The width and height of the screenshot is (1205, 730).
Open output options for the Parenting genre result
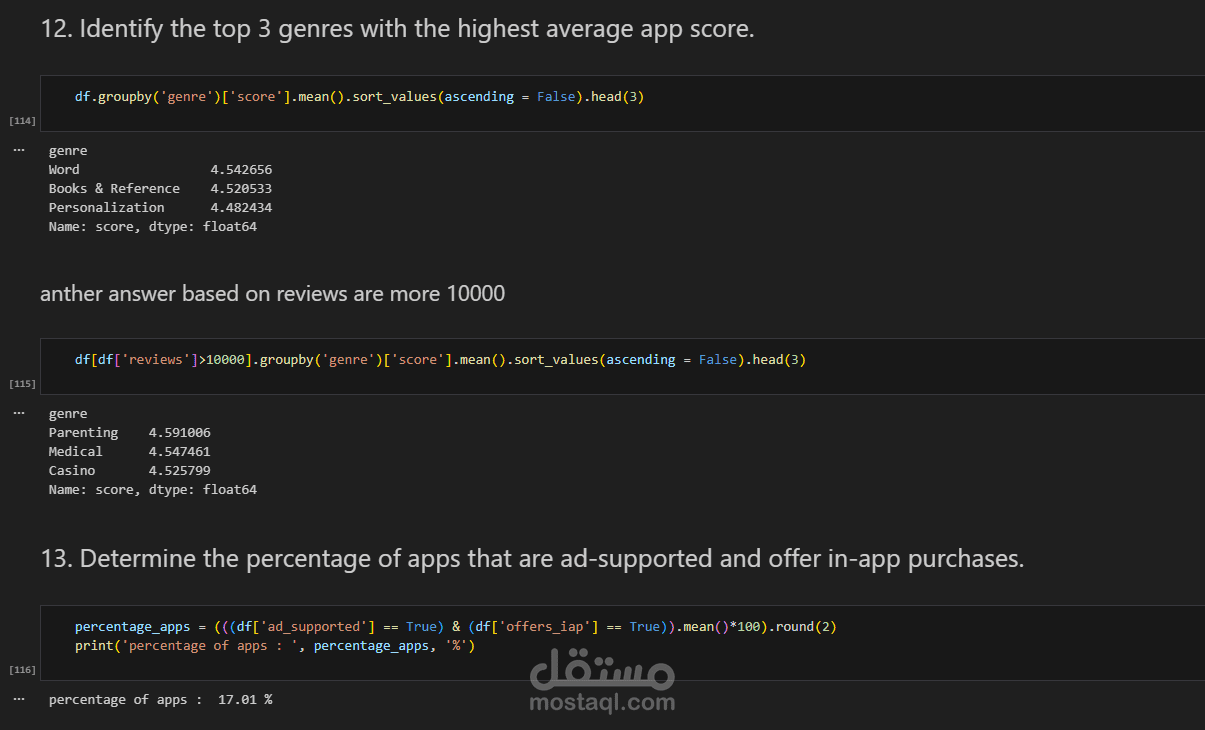pyautogui.click(x=18, y=413)
